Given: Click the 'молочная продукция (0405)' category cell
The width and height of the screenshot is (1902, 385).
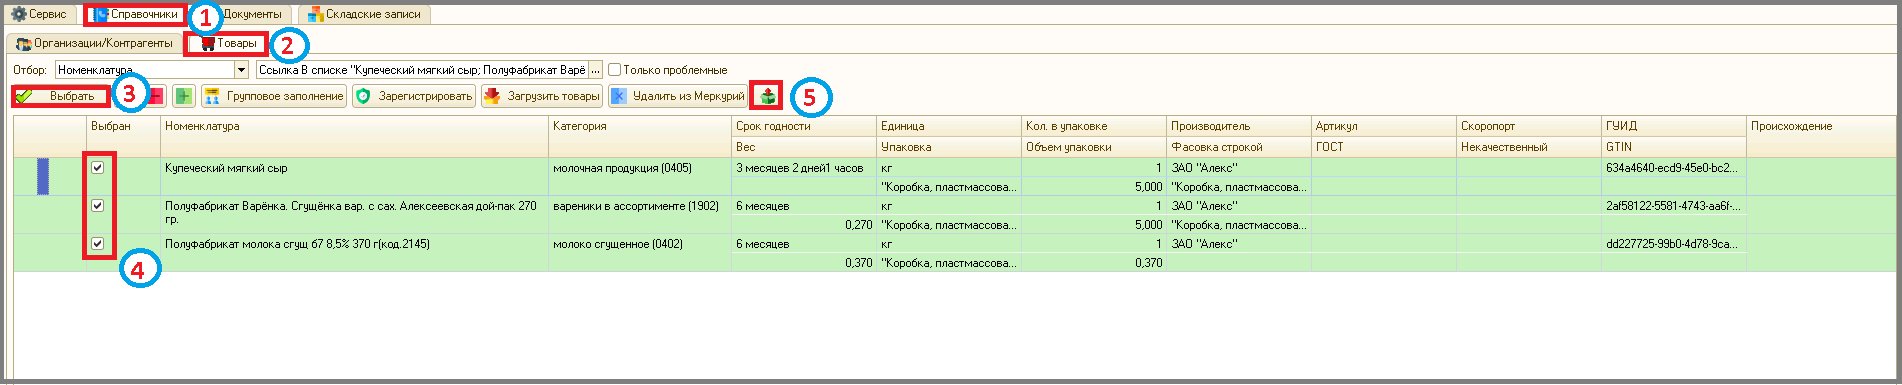Looking at the screenshot, I should (x=622, y=168).
